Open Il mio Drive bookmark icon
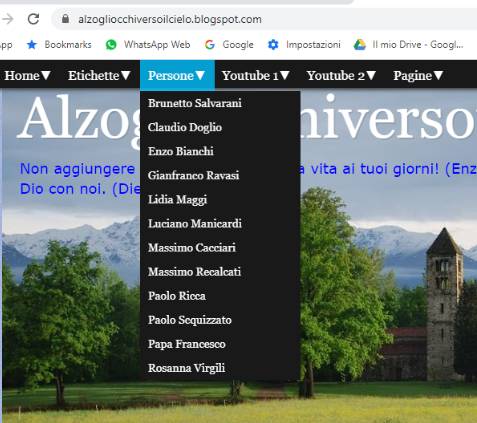The width and height of the screenshot is (477, 423). click(x=359, y=44)
